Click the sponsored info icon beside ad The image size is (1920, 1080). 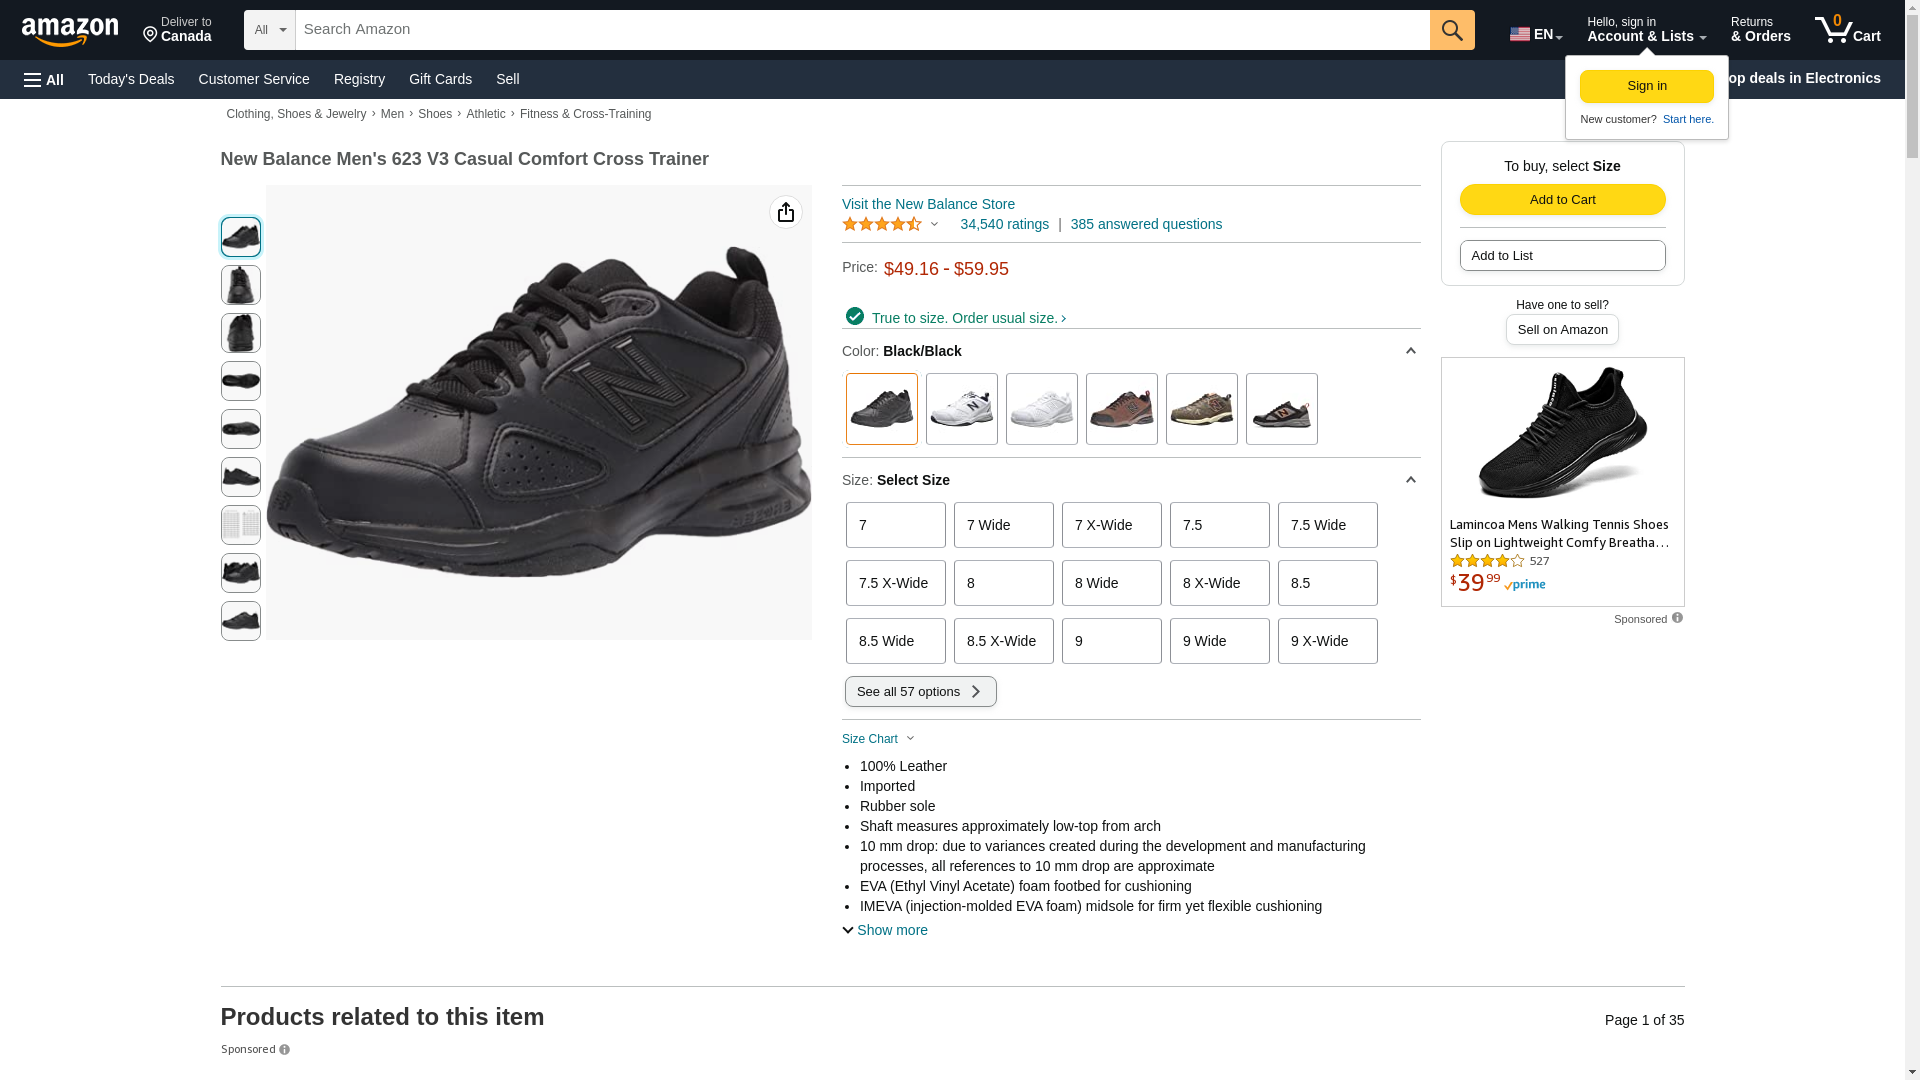pyautogui.click(x=1677, y=618)
